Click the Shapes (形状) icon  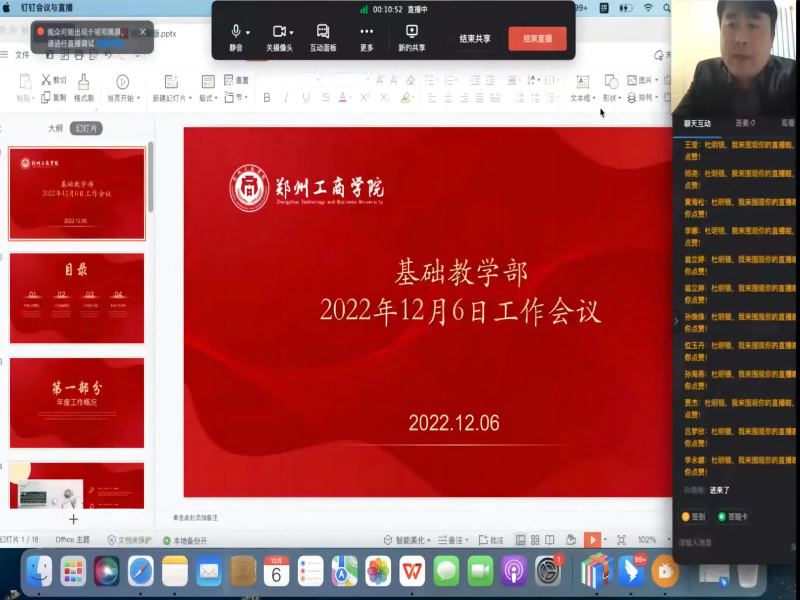tap(611, 81)
